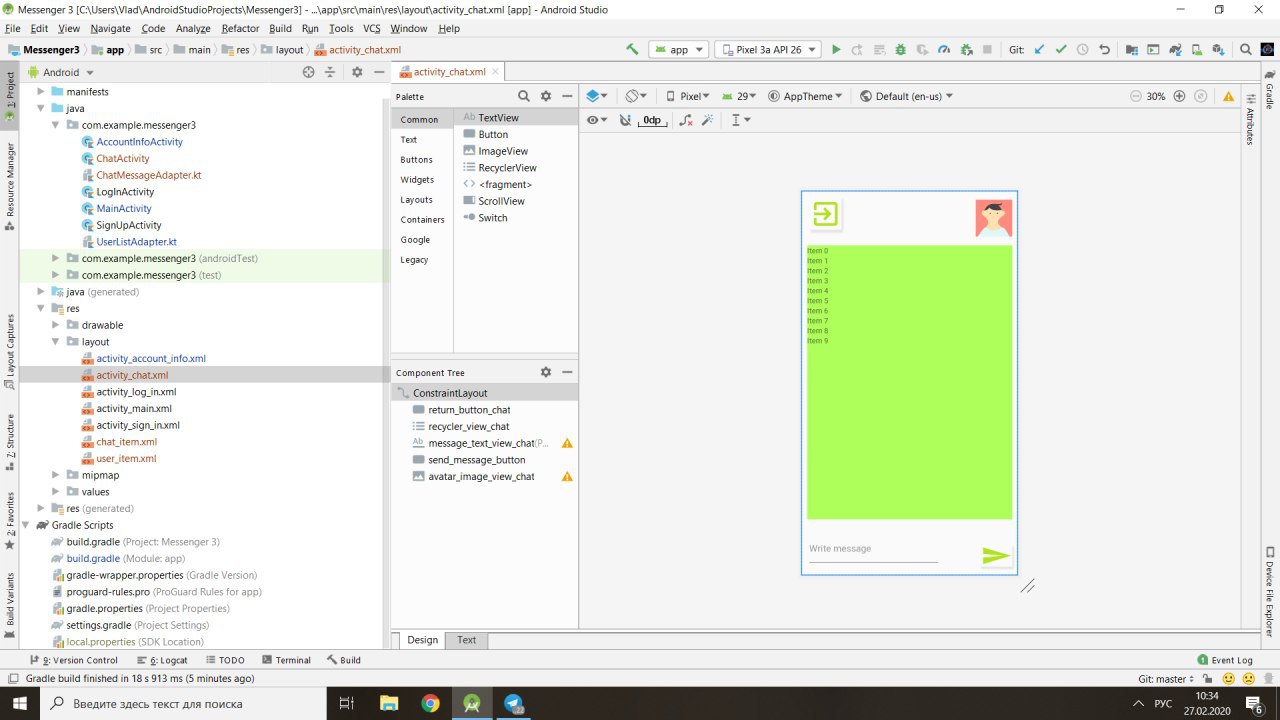1280x720 pixels.
Task: Search the Palette with magnifier icon
Action: coord(524,96)
